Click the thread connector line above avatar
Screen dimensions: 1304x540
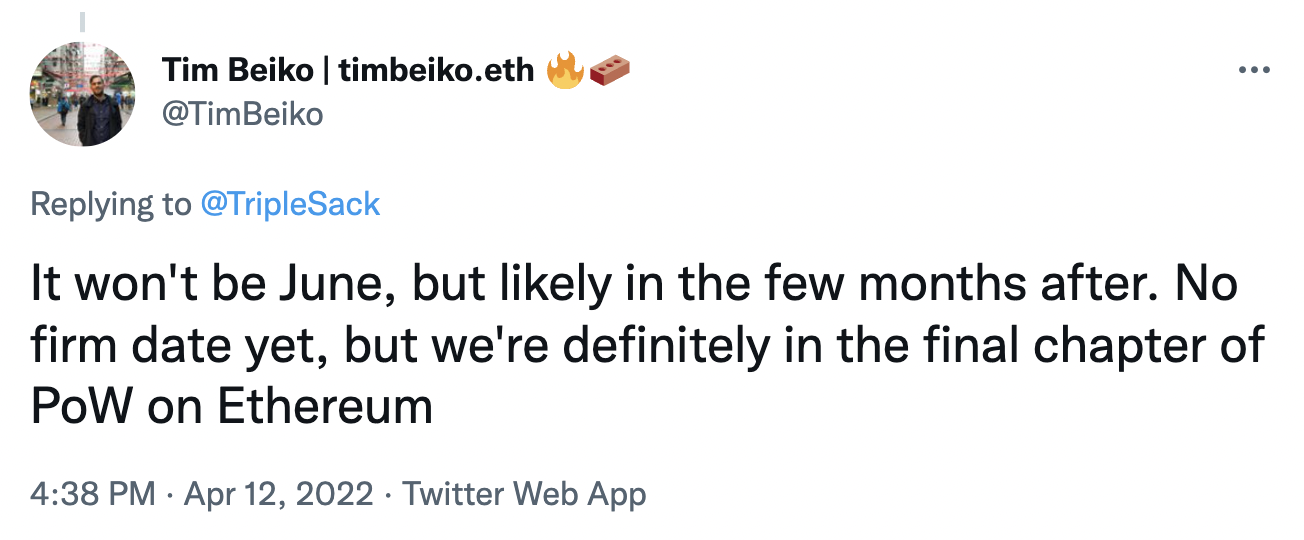[83, 20]
